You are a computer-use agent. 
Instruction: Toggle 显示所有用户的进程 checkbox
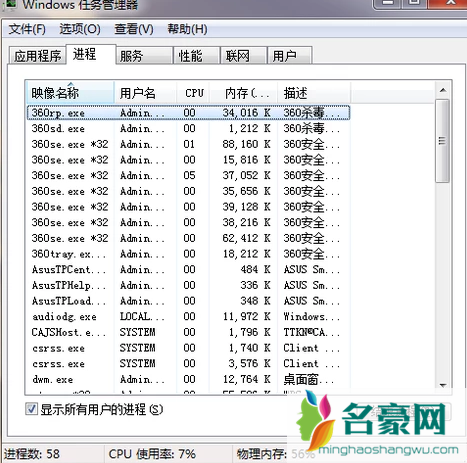tap(32, 409)
